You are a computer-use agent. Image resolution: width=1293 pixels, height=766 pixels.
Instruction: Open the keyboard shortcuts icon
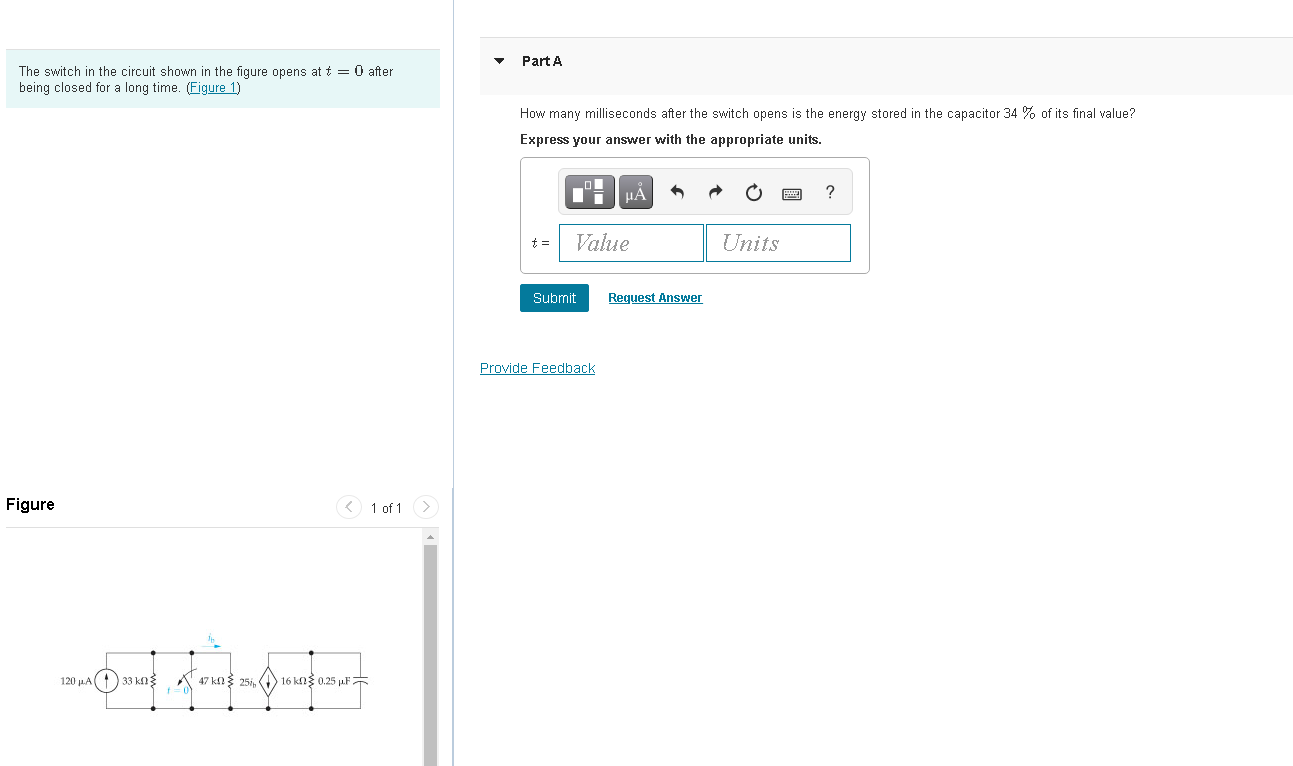click(x=792, y=193)
